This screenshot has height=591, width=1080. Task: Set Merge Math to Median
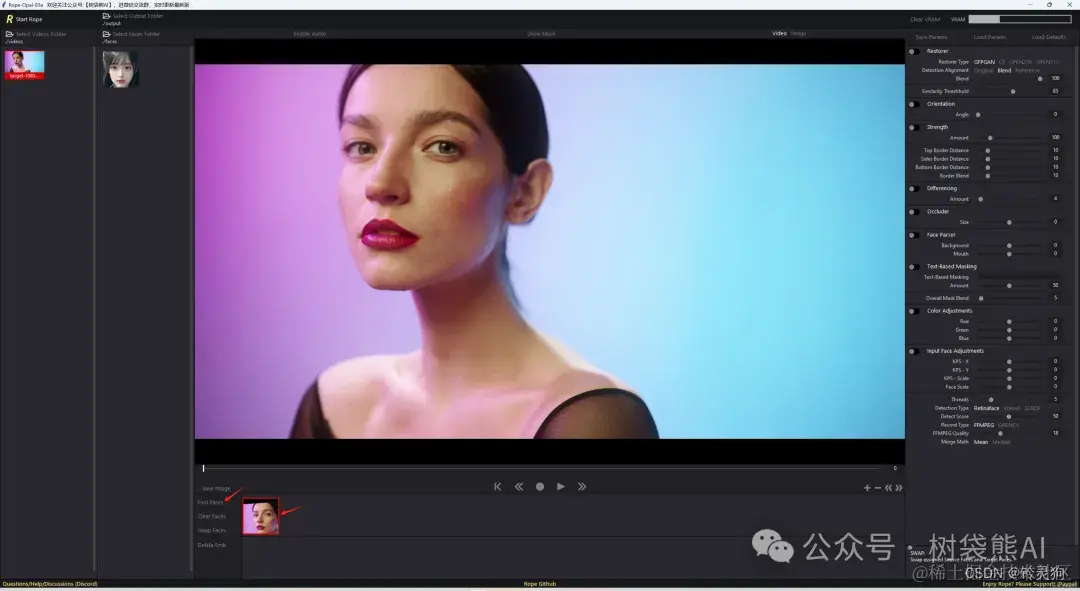[x=1001, y=442]
